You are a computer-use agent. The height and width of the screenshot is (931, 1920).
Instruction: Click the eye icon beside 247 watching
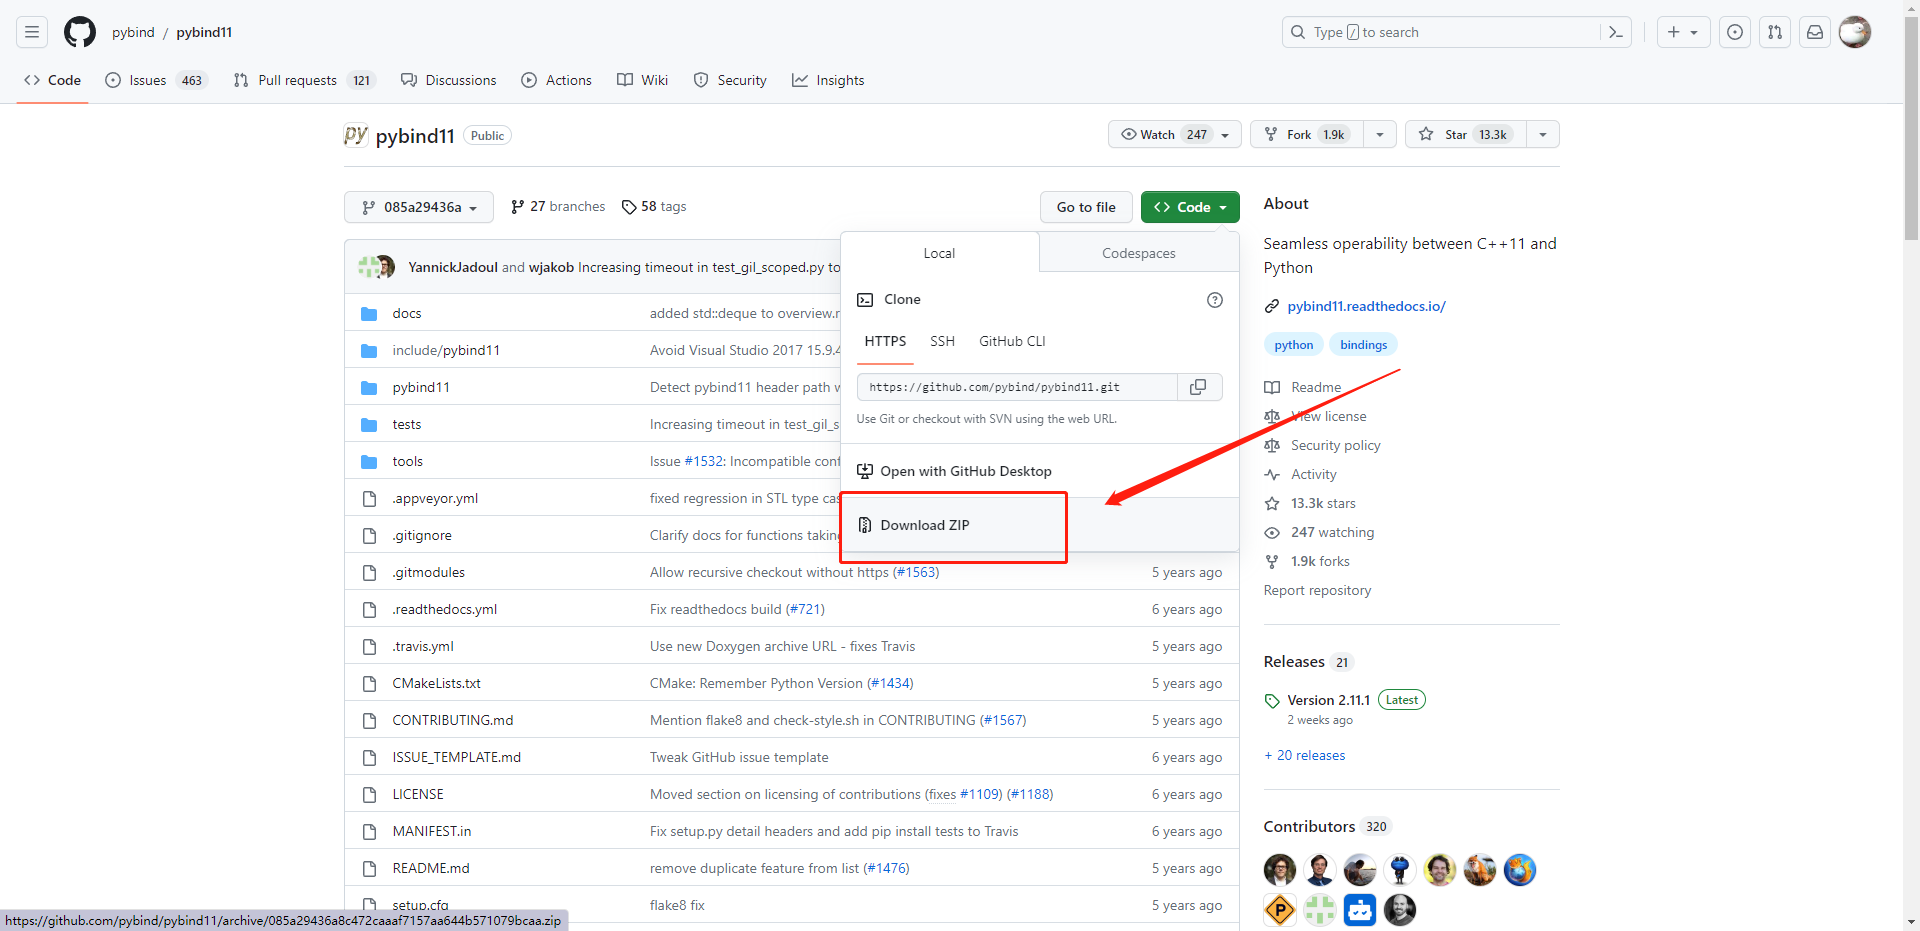1272,532
